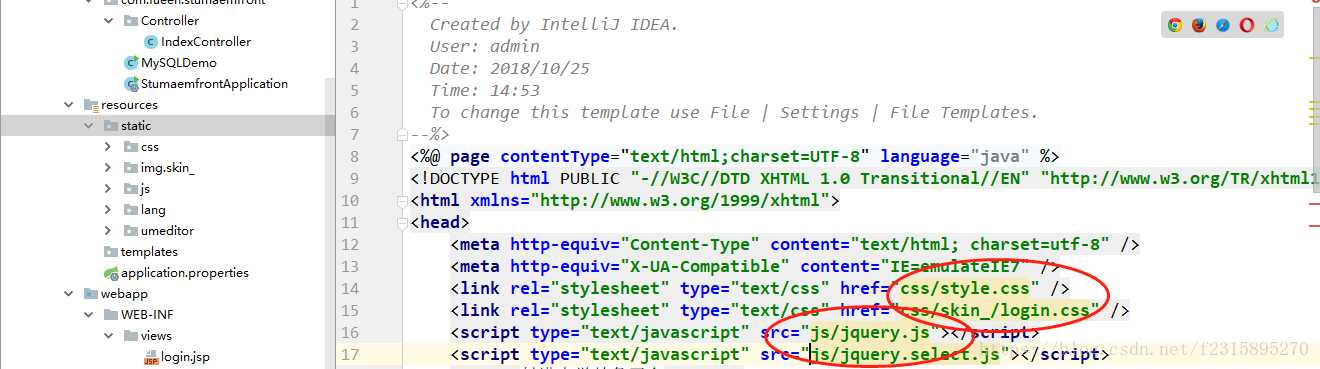Click the templates folder icon

[111, 252]
